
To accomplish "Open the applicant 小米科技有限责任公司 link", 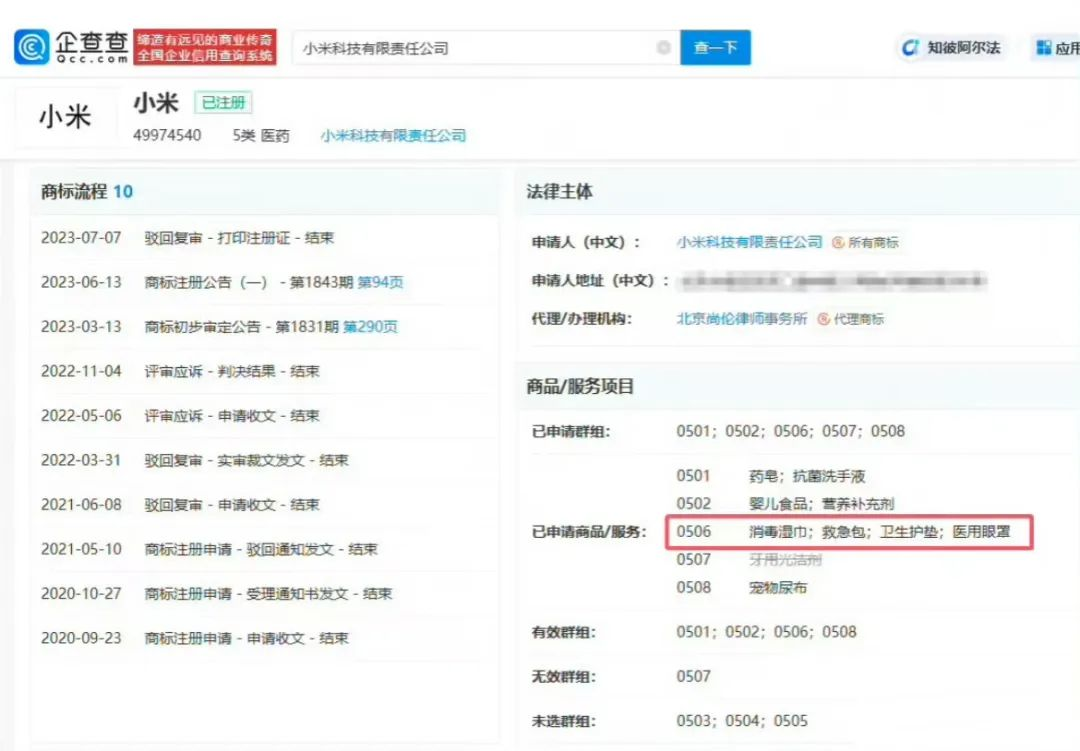I will pos(749,242).
